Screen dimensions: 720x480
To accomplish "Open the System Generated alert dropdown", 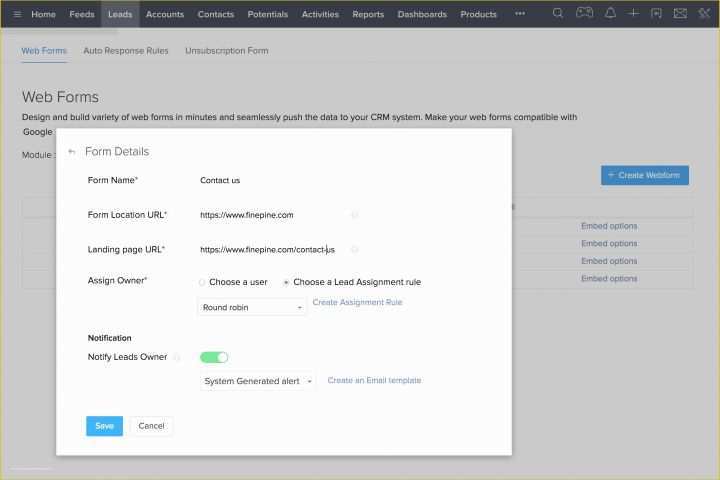I will click(258, 381).
